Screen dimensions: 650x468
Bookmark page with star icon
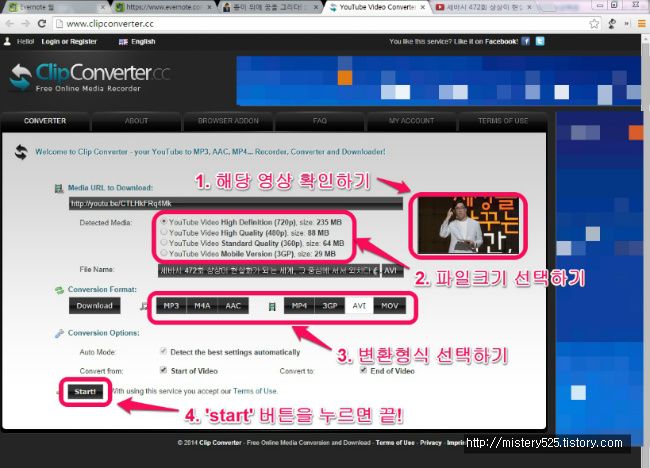point(594,24)
